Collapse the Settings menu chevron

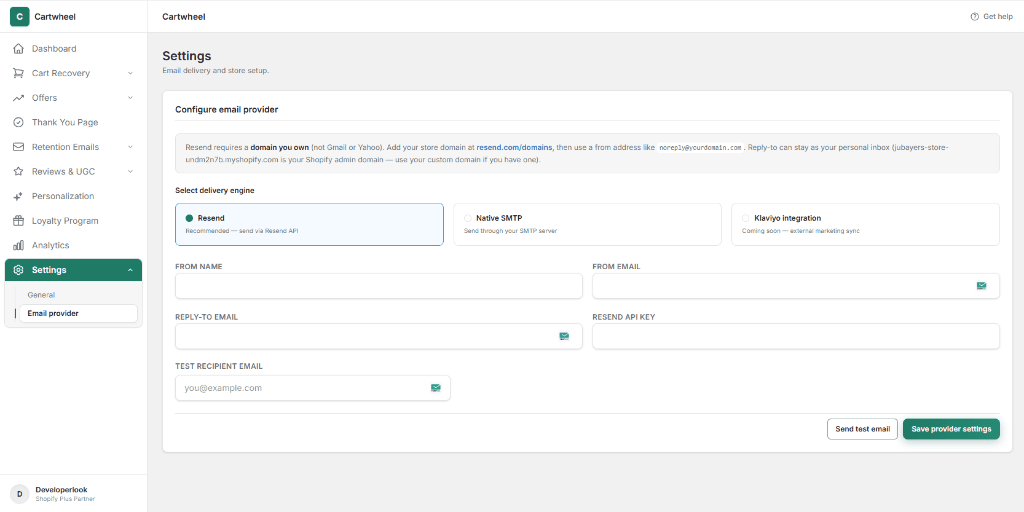click(130, 270)
